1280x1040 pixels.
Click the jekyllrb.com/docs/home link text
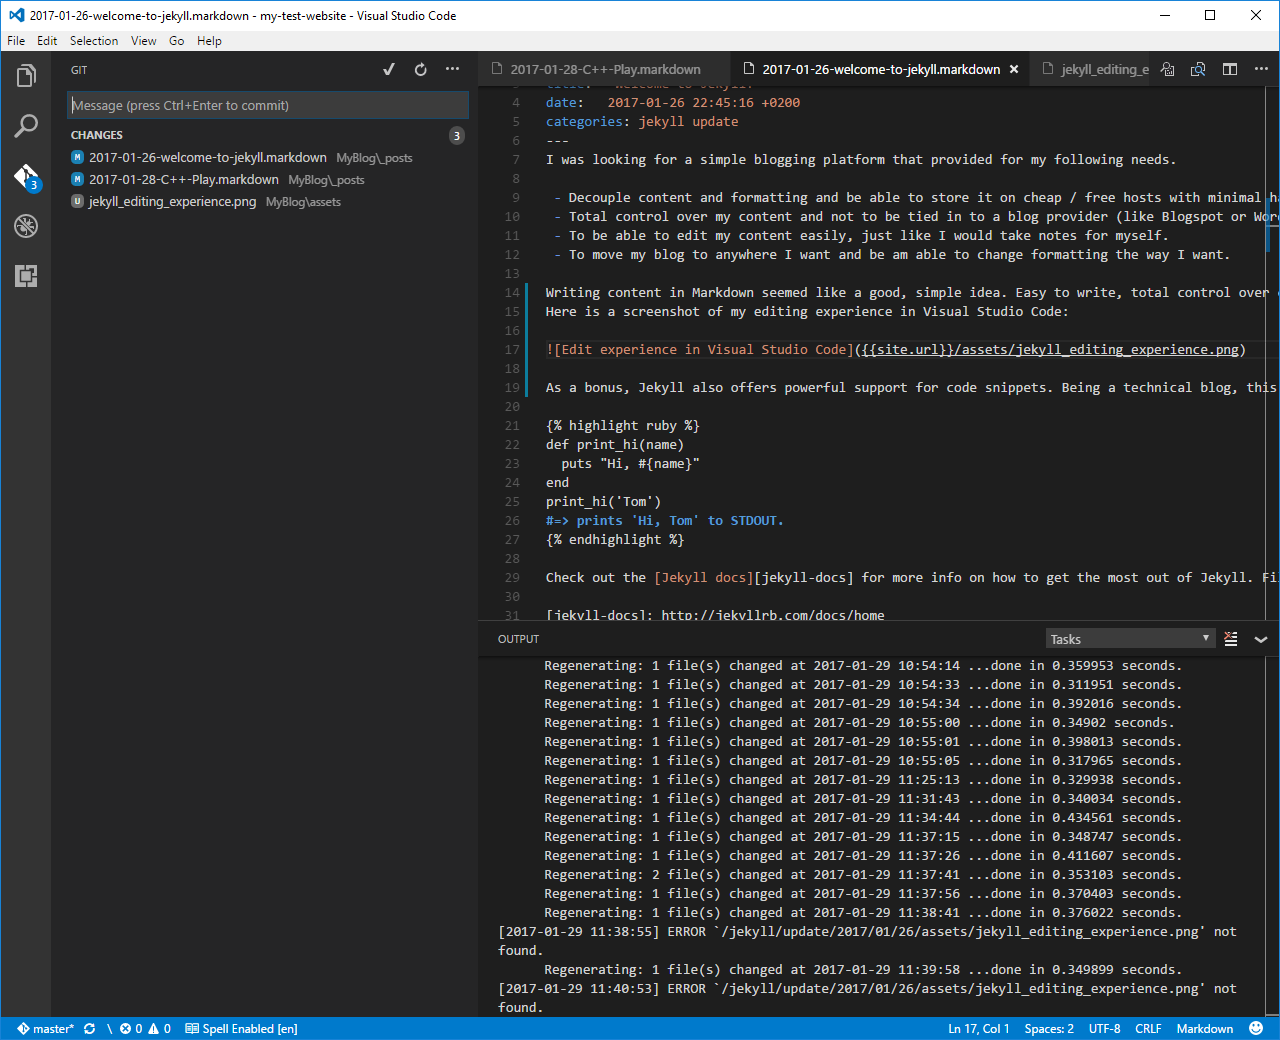pos(773,615)
